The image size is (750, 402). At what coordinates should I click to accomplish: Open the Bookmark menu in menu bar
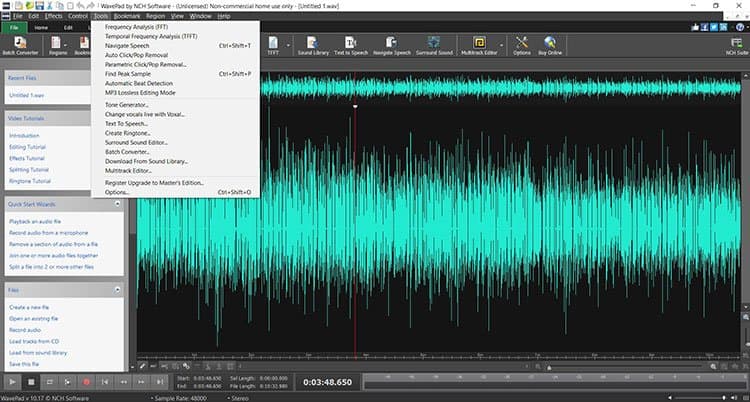(127, 16)
